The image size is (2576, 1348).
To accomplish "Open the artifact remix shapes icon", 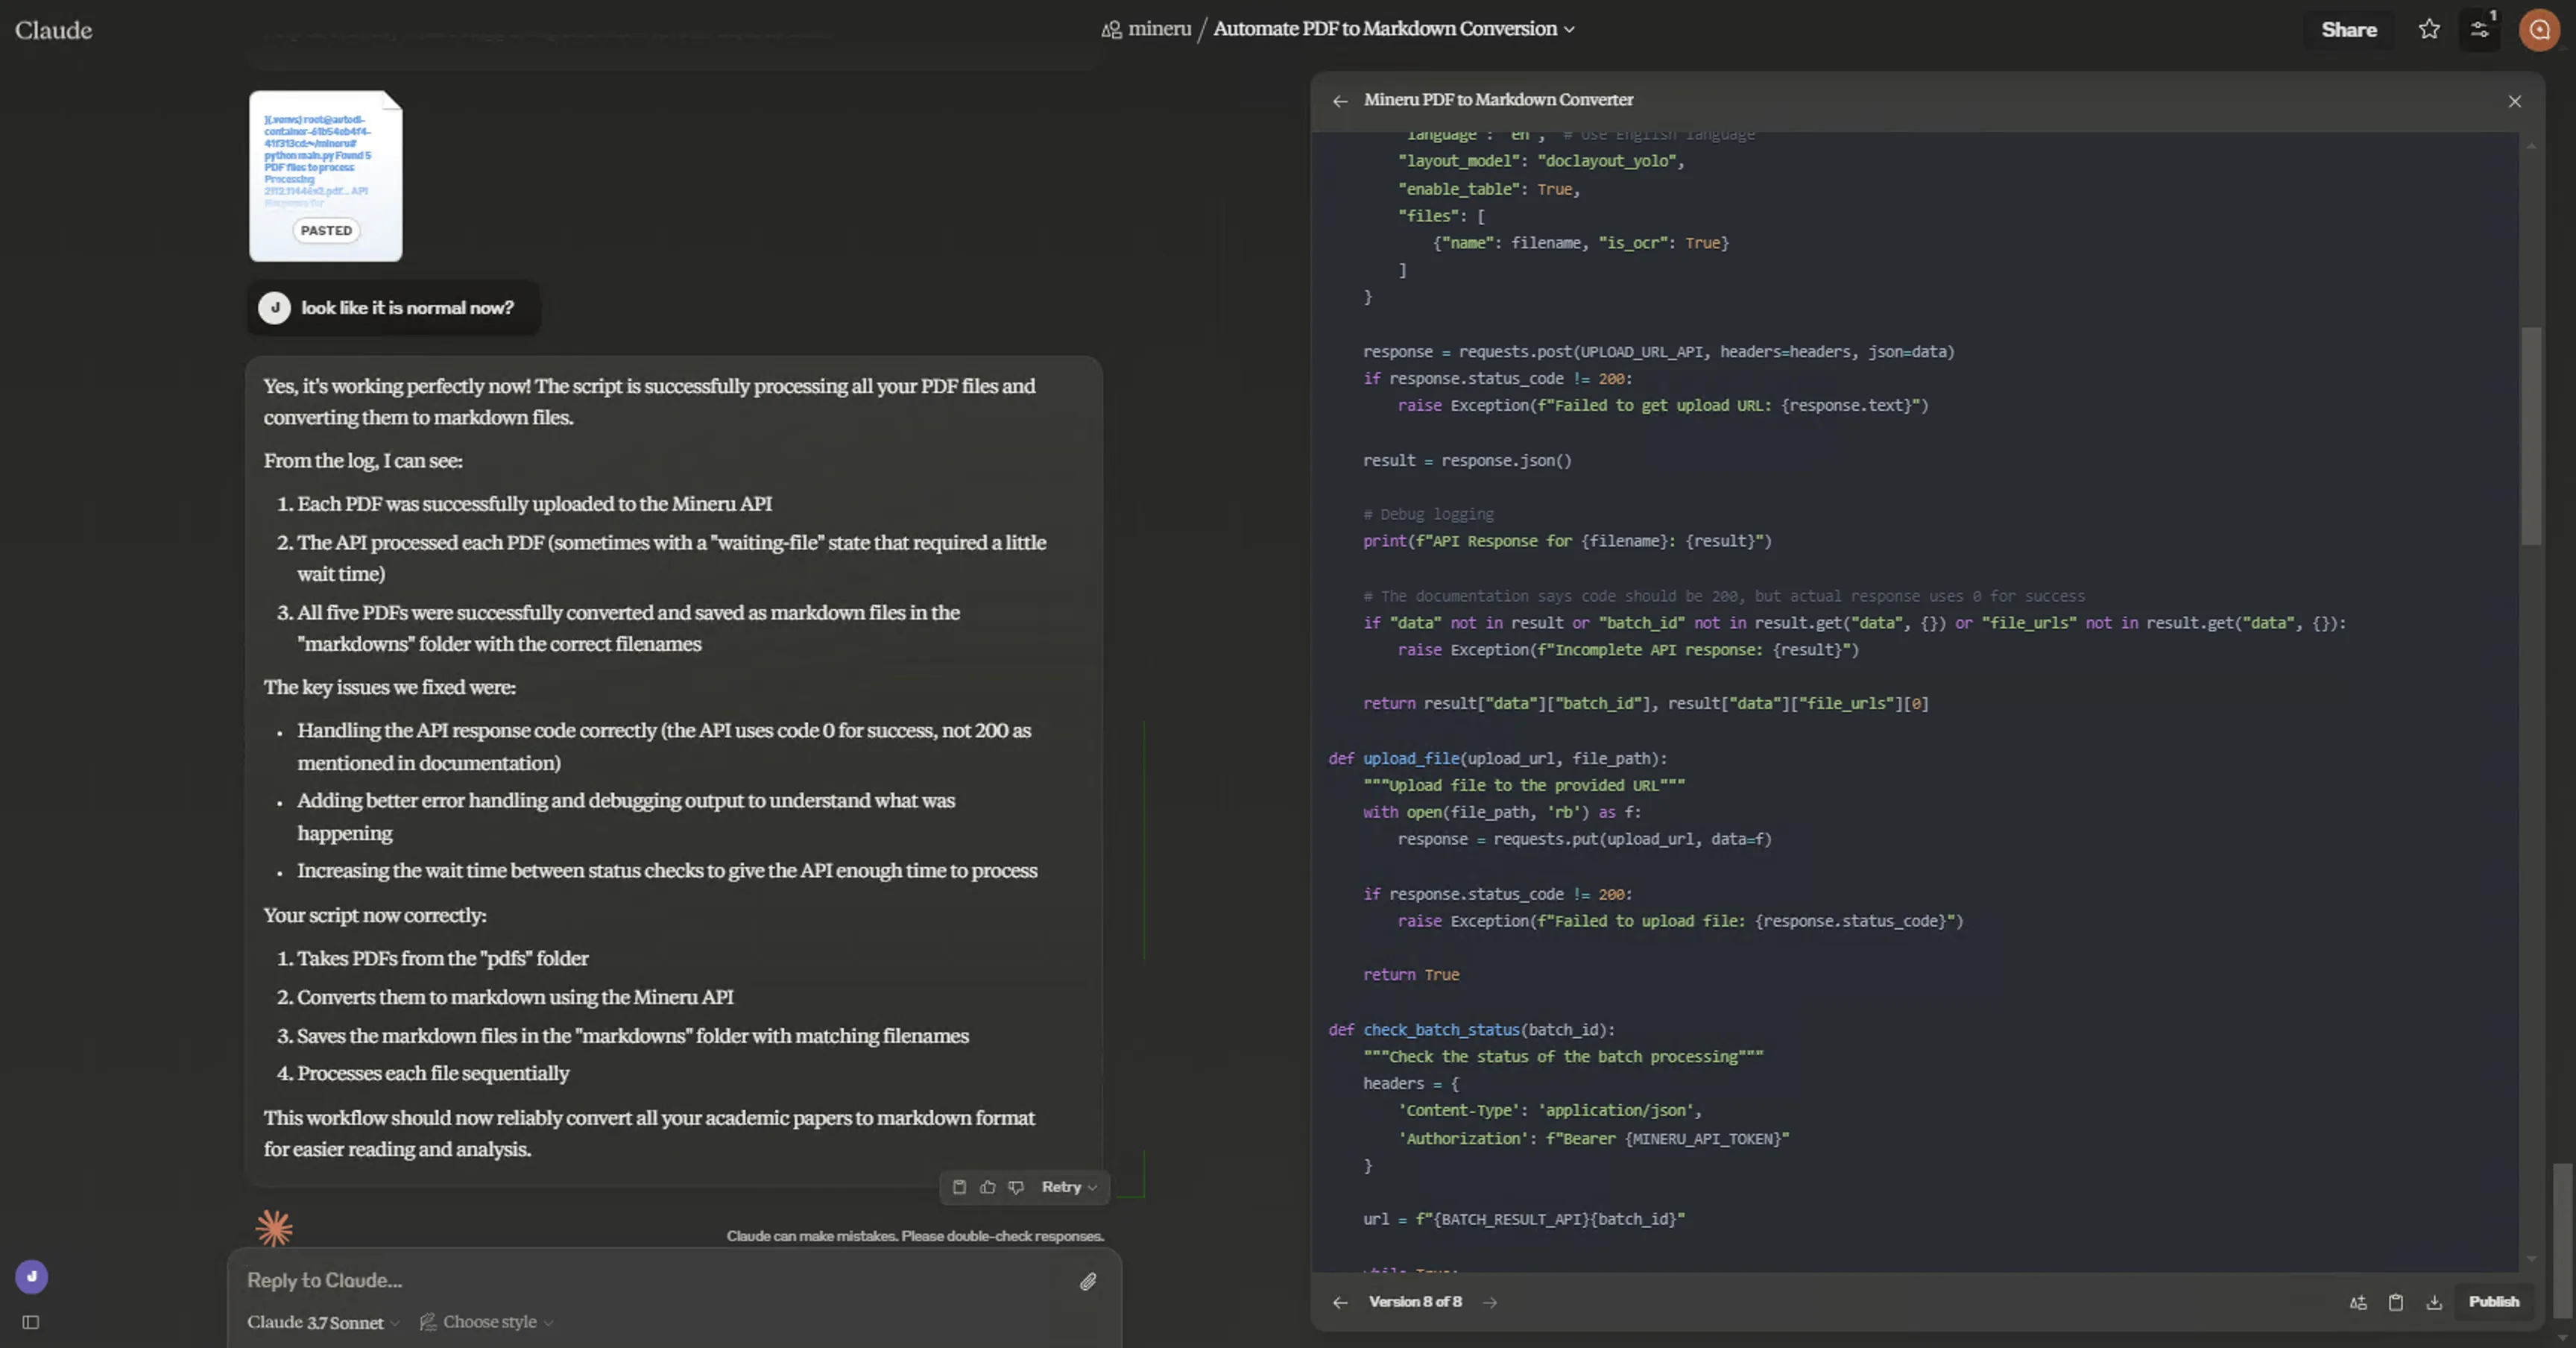I will tap(2358, 1302).
